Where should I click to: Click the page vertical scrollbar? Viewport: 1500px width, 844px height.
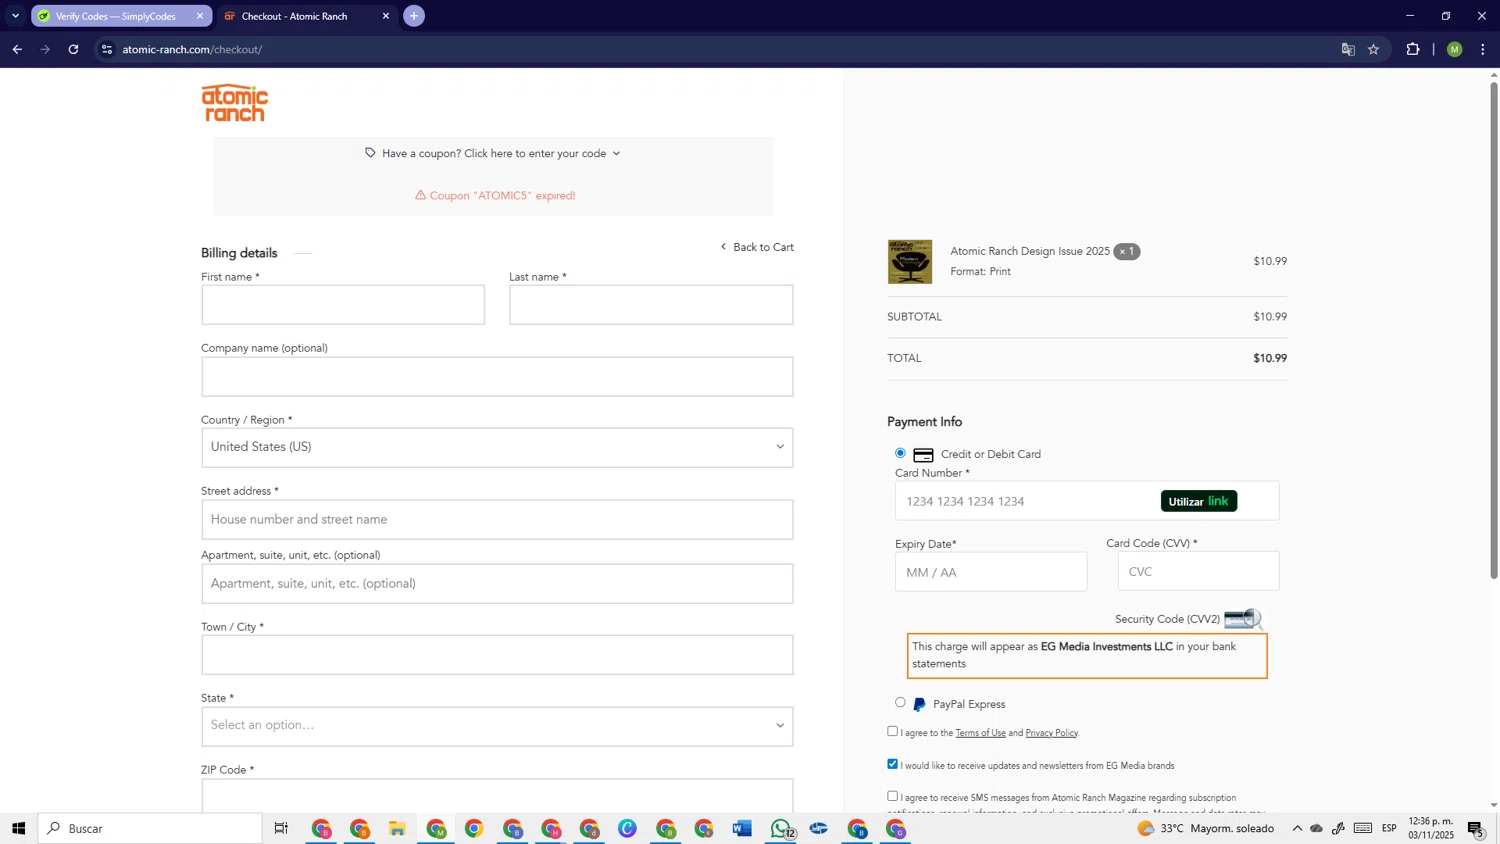click(1494, 330)
